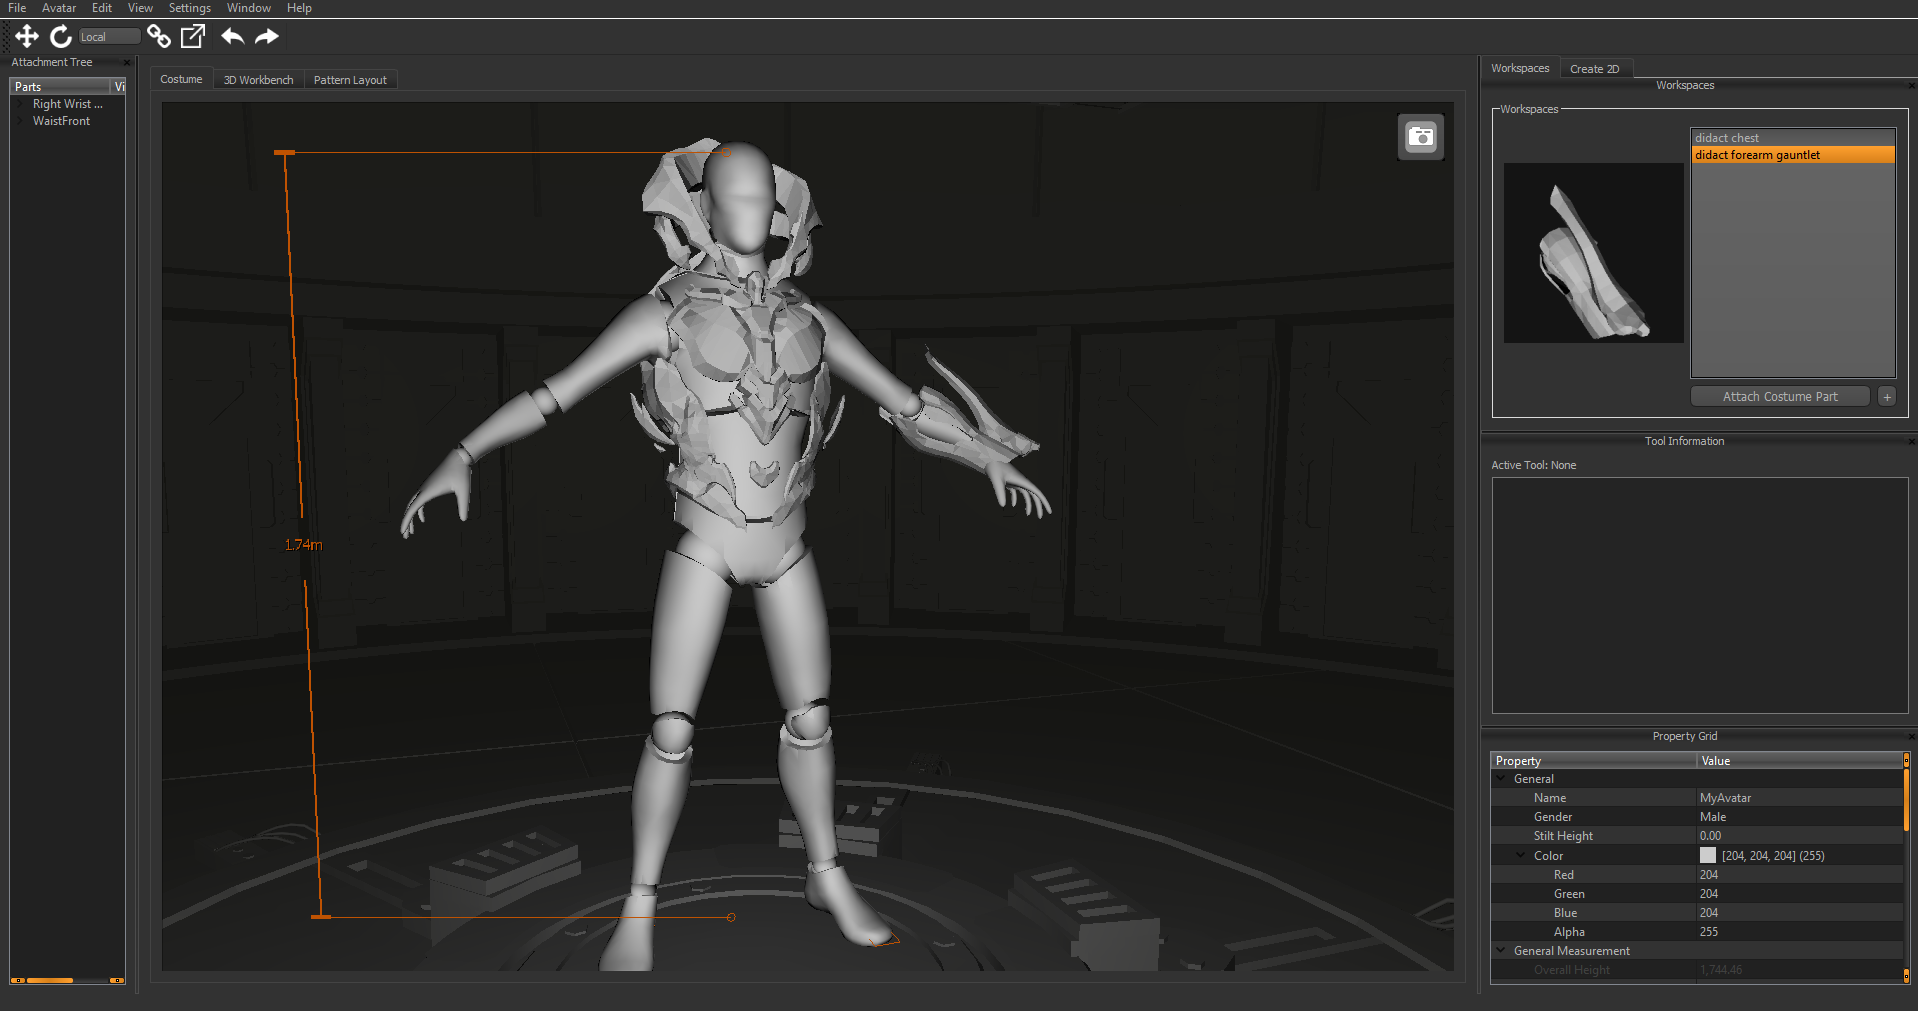Image resolution: width=1918 pixels, height=1011 pixels.
Task: Expand the WaistFront tree node
Action: (21, 121)
